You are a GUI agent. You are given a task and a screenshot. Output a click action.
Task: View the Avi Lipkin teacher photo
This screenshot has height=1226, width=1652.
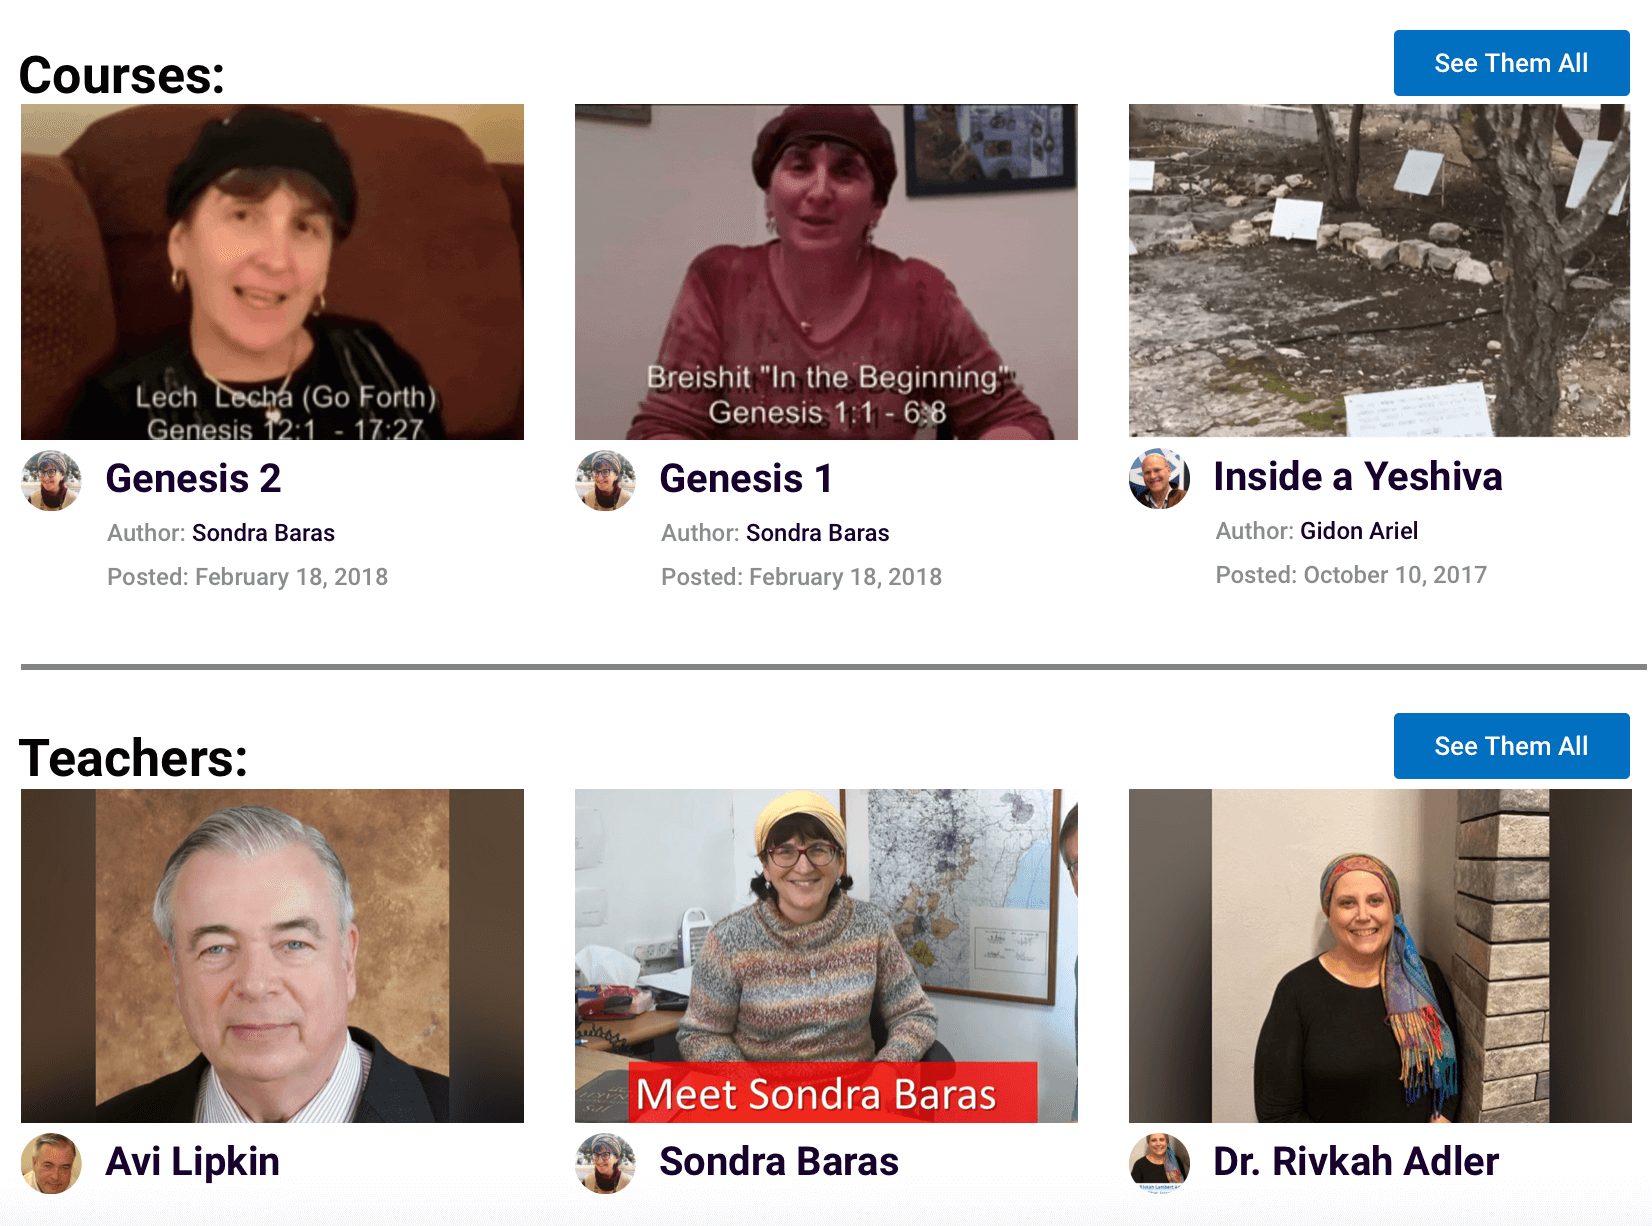tap(272, 956)
